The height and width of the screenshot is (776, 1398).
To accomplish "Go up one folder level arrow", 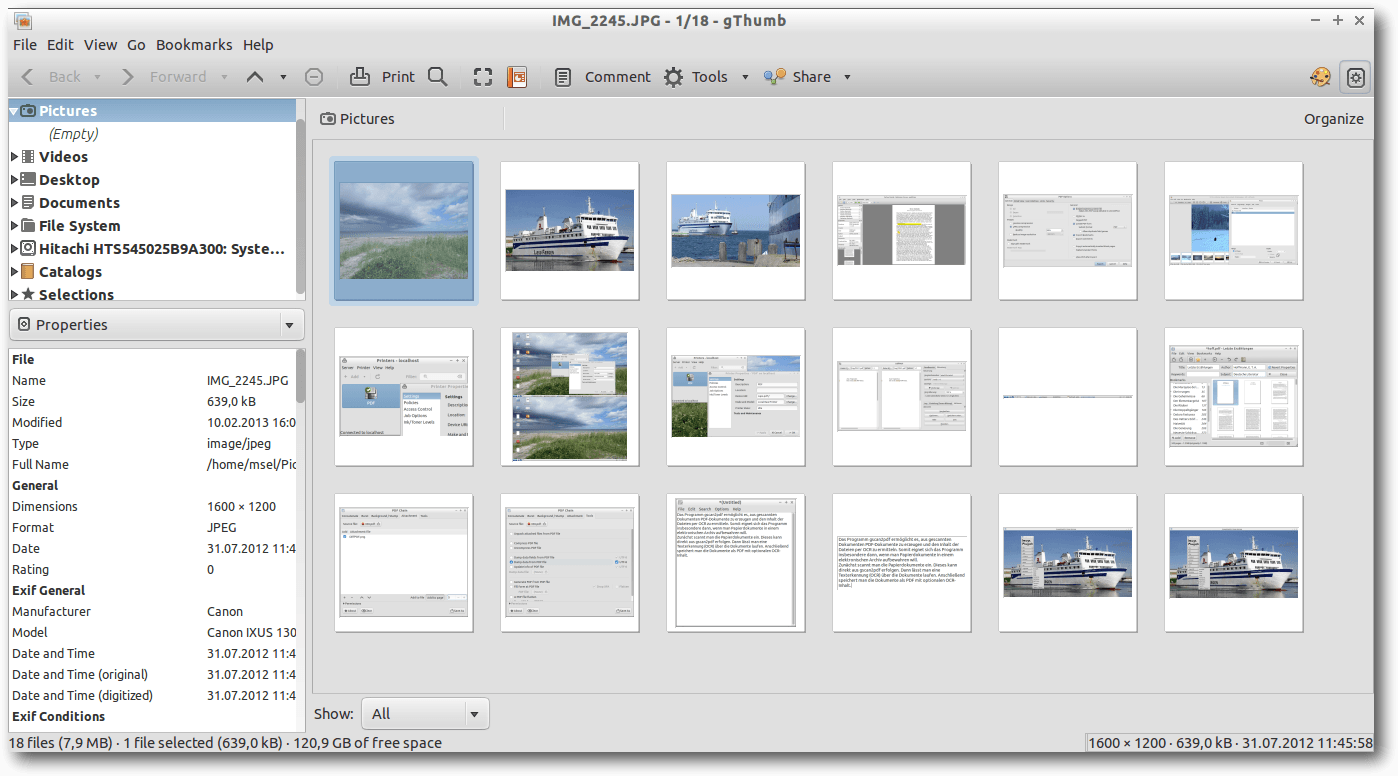I will (x=255, y=77).
